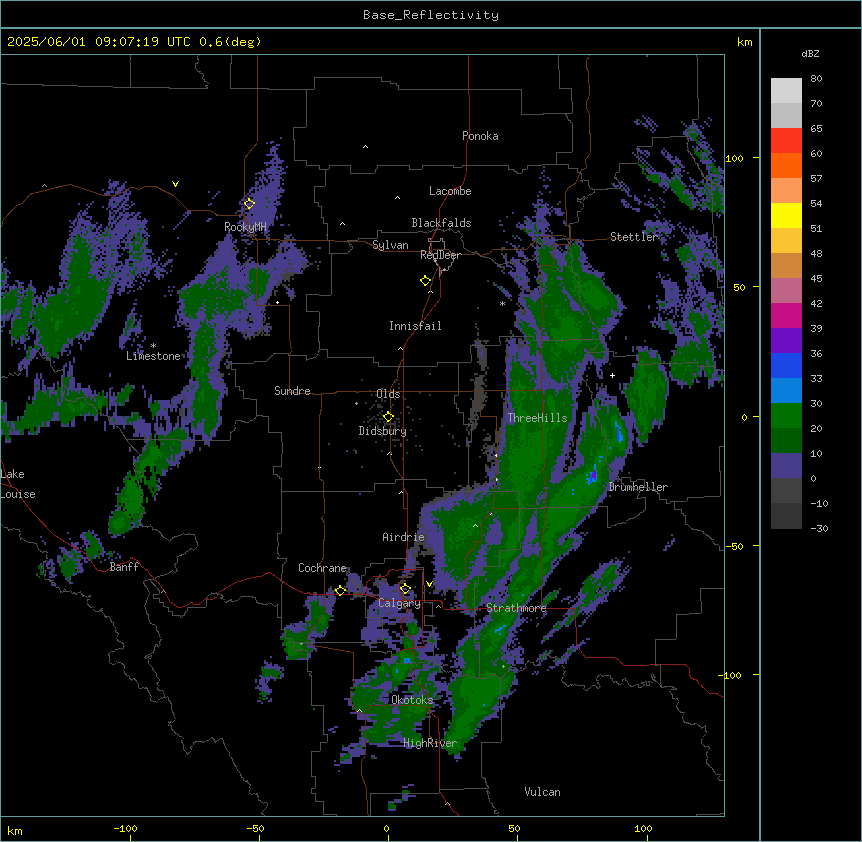Screen dimensions: 862x842
Task: Select the slate-purple swatch between 10 and 0
Action: [786, 466]
